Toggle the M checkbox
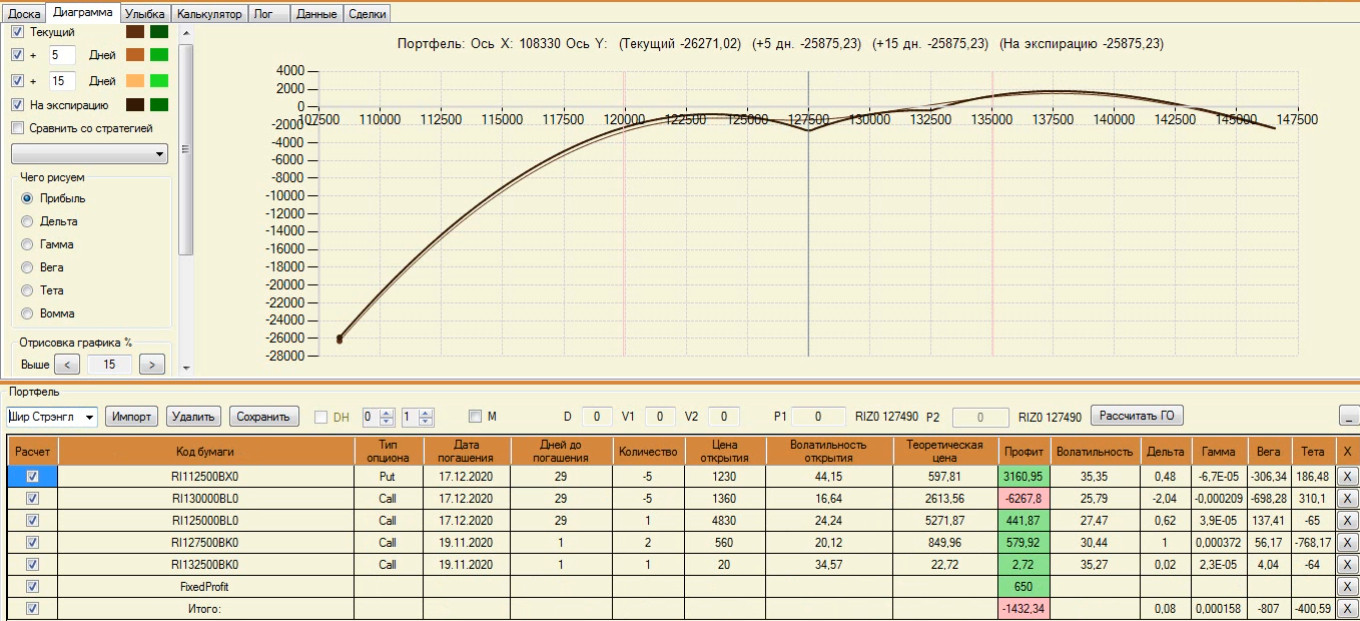 [475, 416]
